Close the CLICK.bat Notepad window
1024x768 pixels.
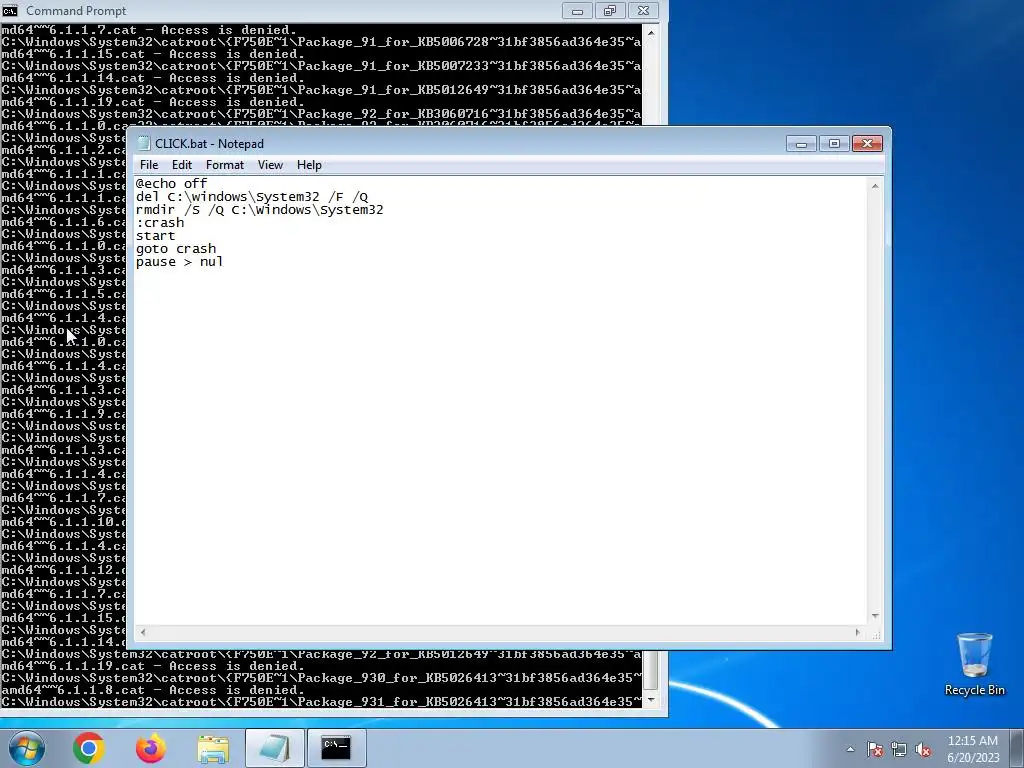pos(867,144)
